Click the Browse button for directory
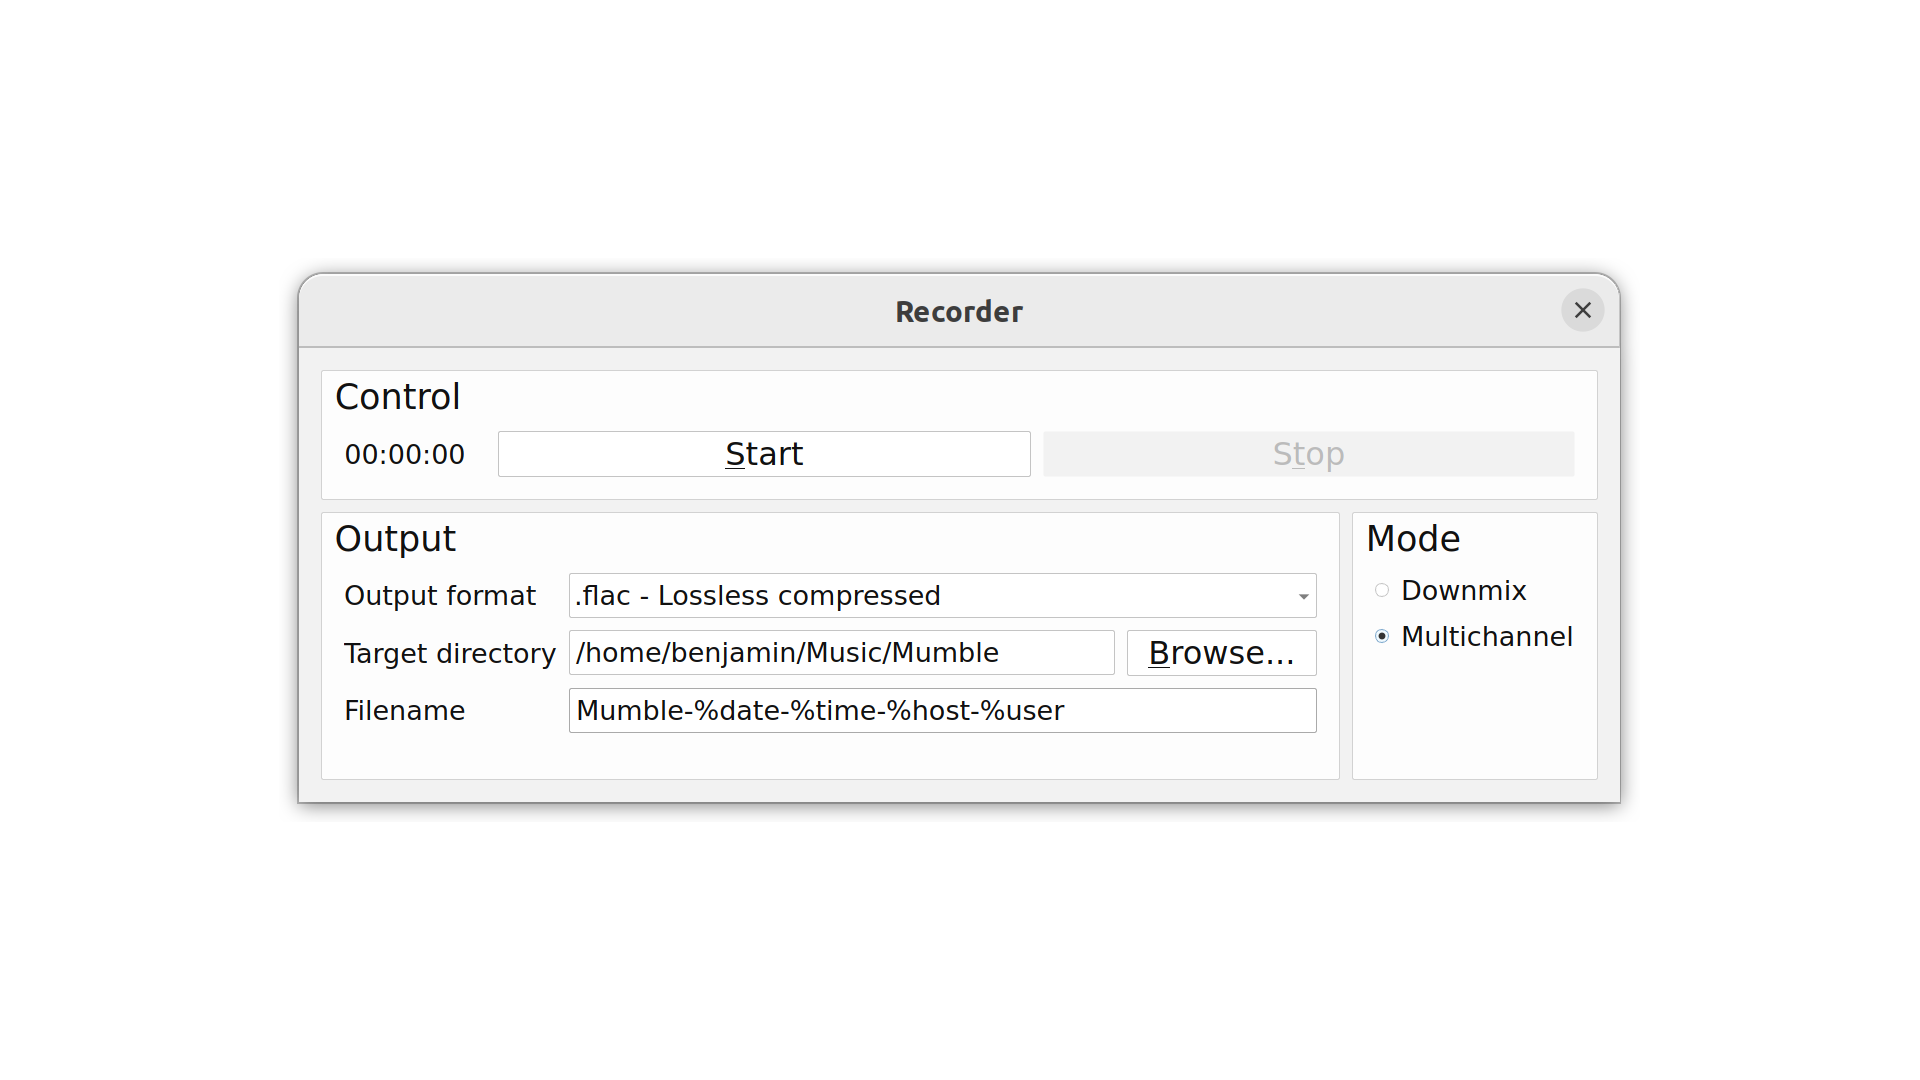This screenshot has width=1920, height=1080. [1220, 651]
